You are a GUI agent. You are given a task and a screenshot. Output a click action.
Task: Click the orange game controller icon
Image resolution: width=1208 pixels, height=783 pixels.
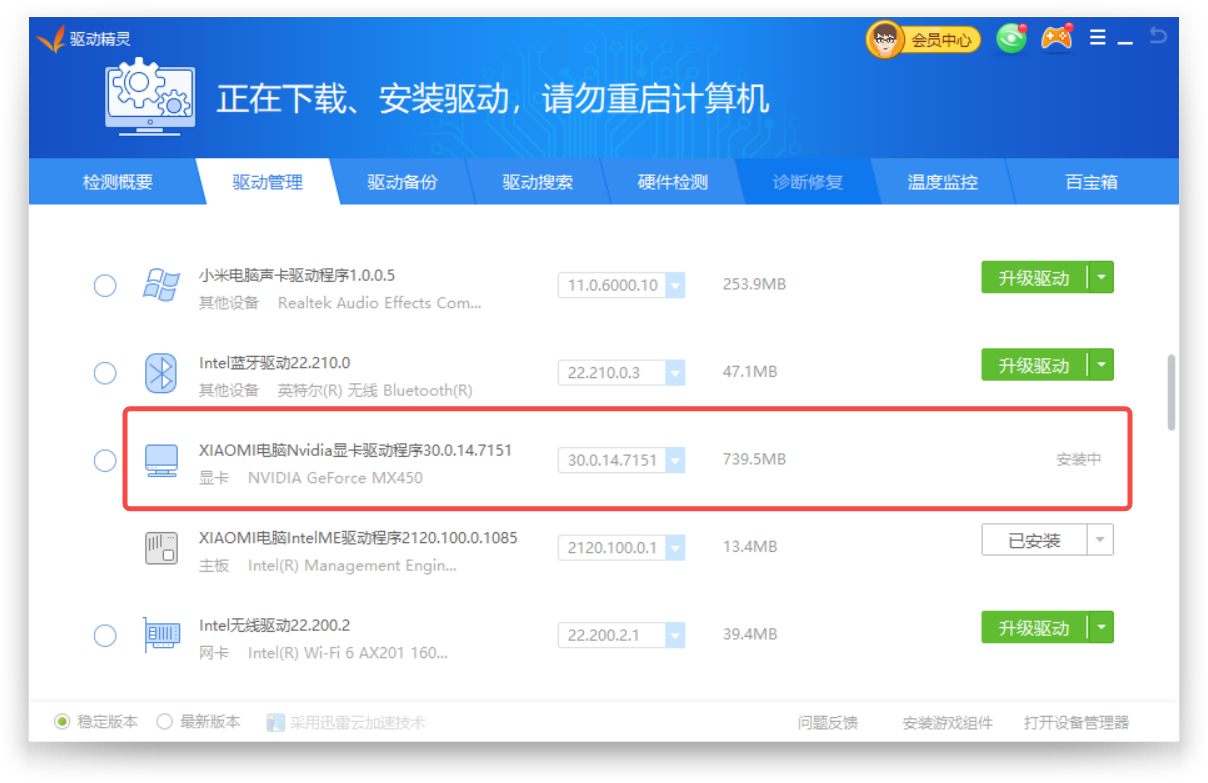pos(1056,38)
